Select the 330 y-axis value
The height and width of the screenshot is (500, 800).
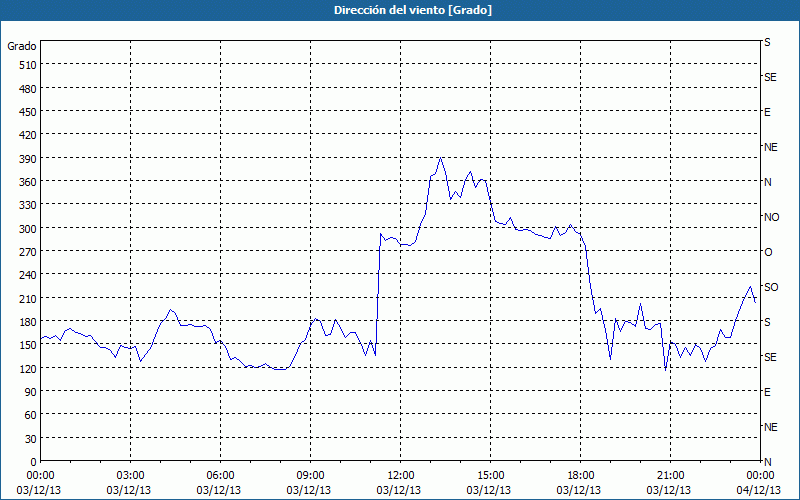tap(29, 205)
